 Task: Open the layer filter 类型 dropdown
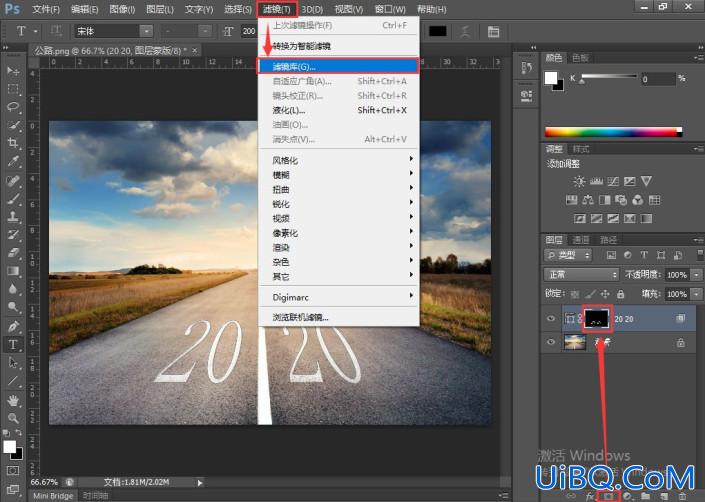(568, 255)
